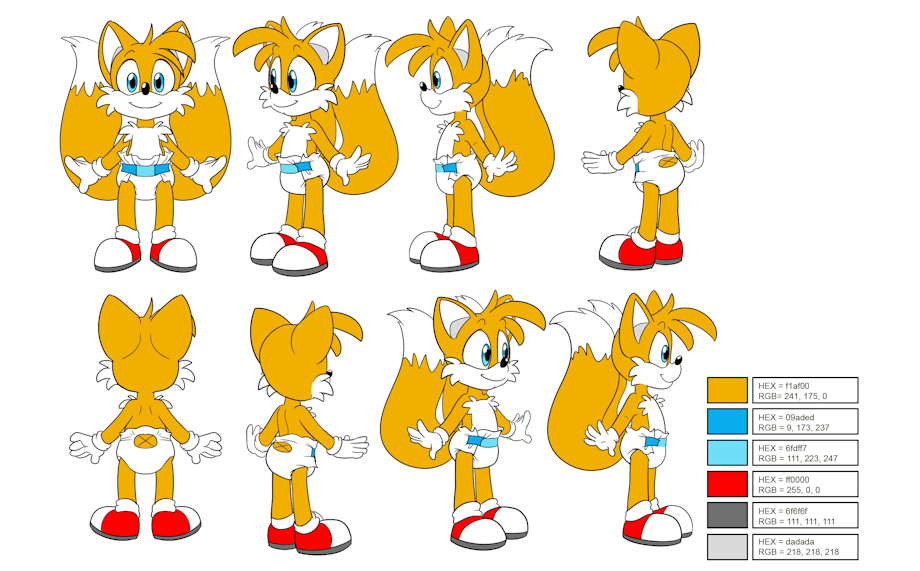
Task: Click the text "HEX = ff0000"
Action: 783,480
